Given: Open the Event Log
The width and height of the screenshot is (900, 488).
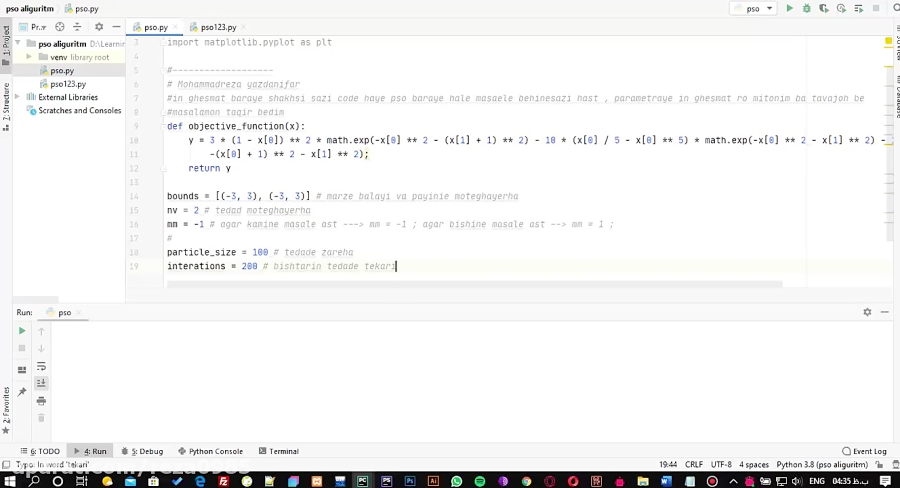Looking at the screenshot, I should click(864, 451).
